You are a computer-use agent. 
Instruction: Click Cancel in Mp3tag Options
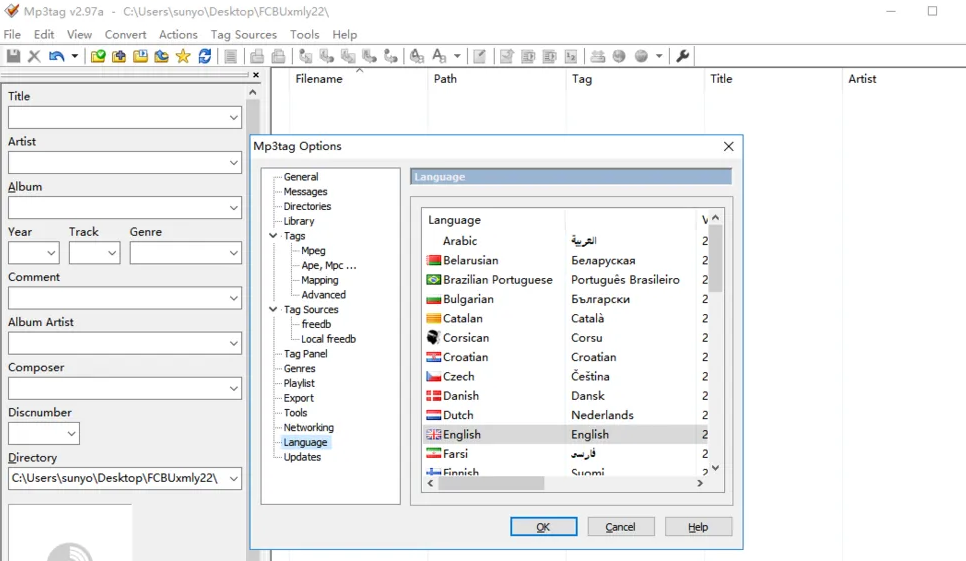pos(620,527)
